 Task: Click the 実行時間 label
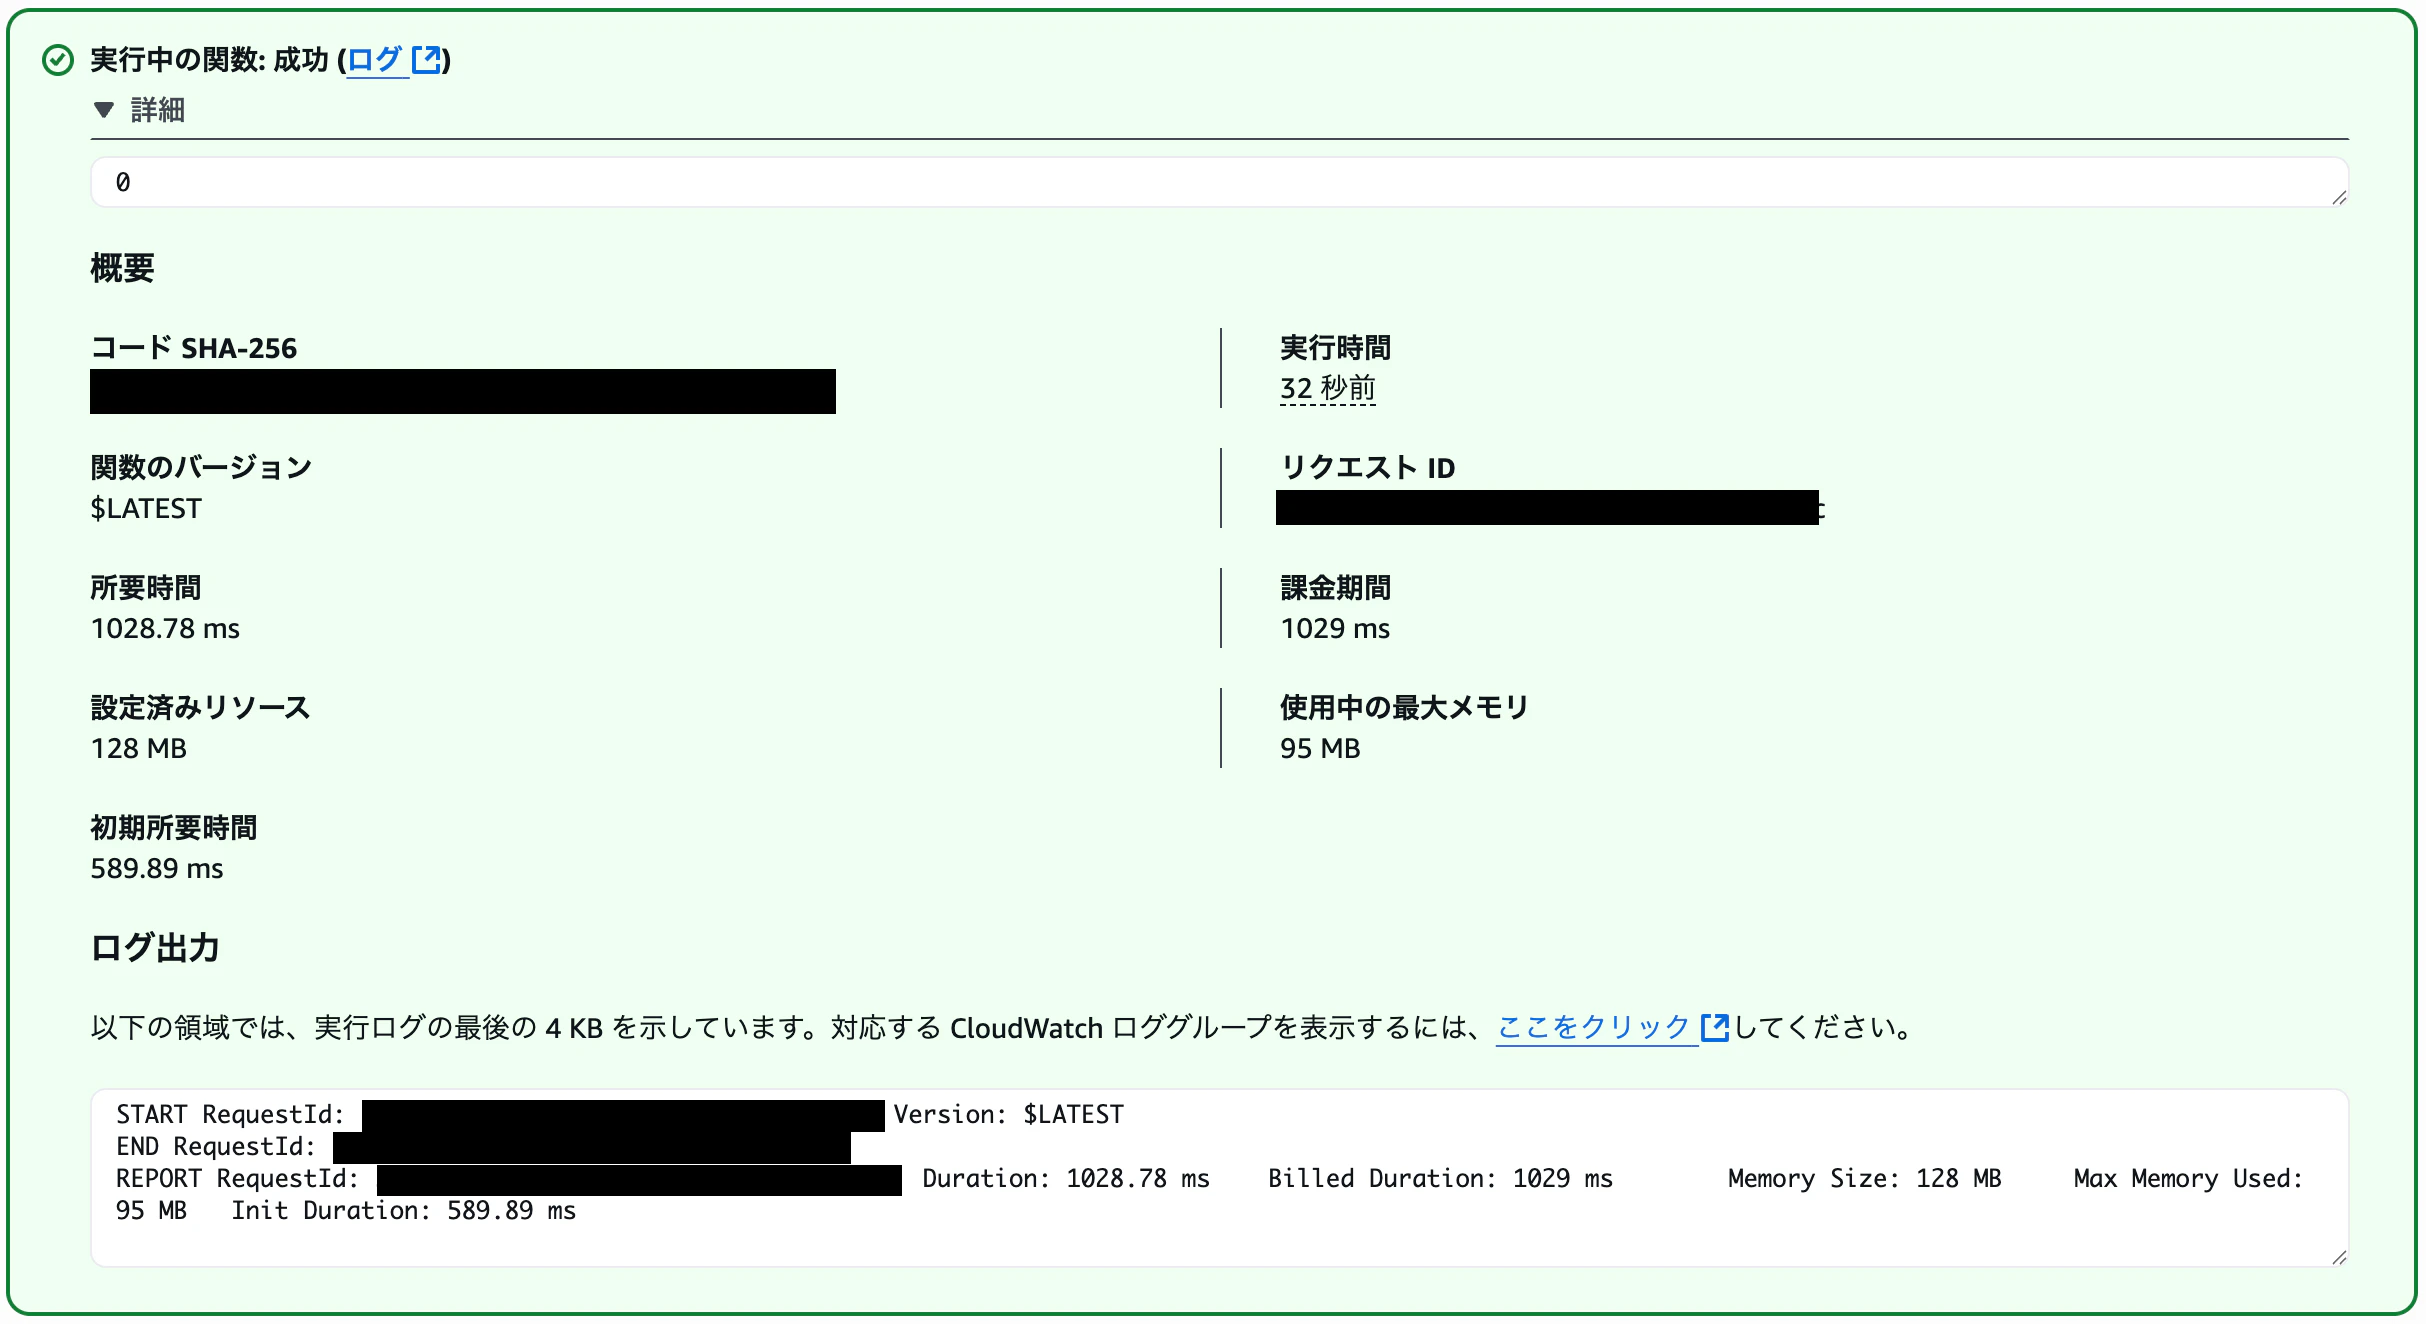(x=1336, y=348)
